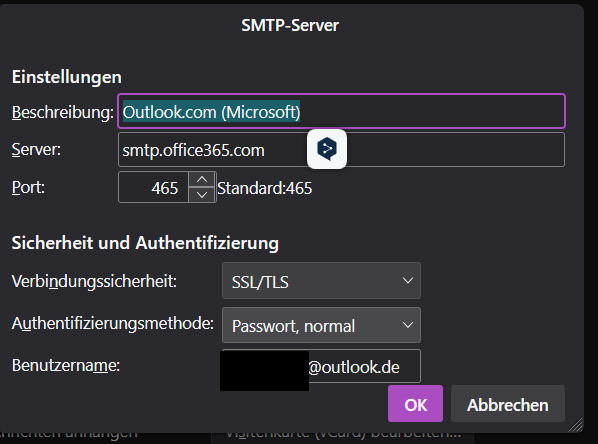Decrease port number with down arrow

[x=202, y=195]
